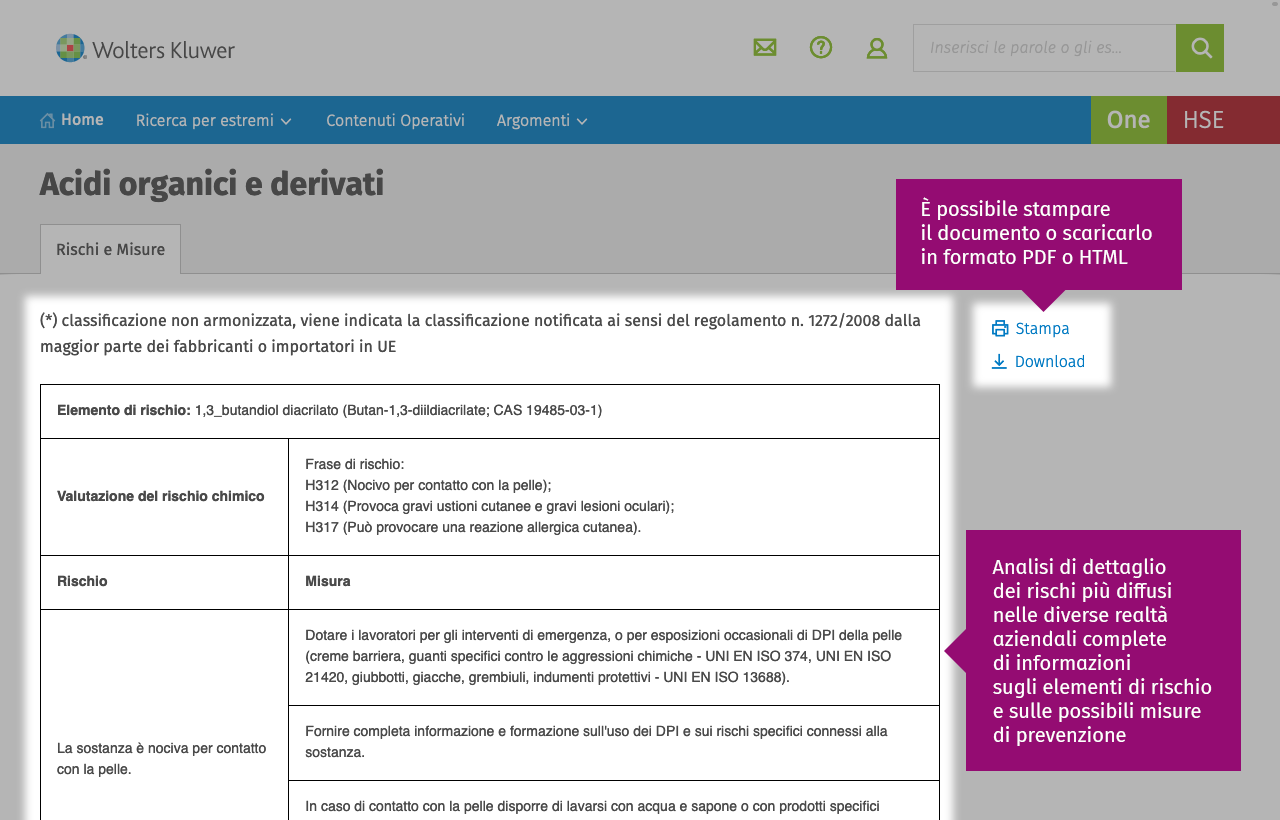Click the H314 risk phrase line

click(490, 506)
